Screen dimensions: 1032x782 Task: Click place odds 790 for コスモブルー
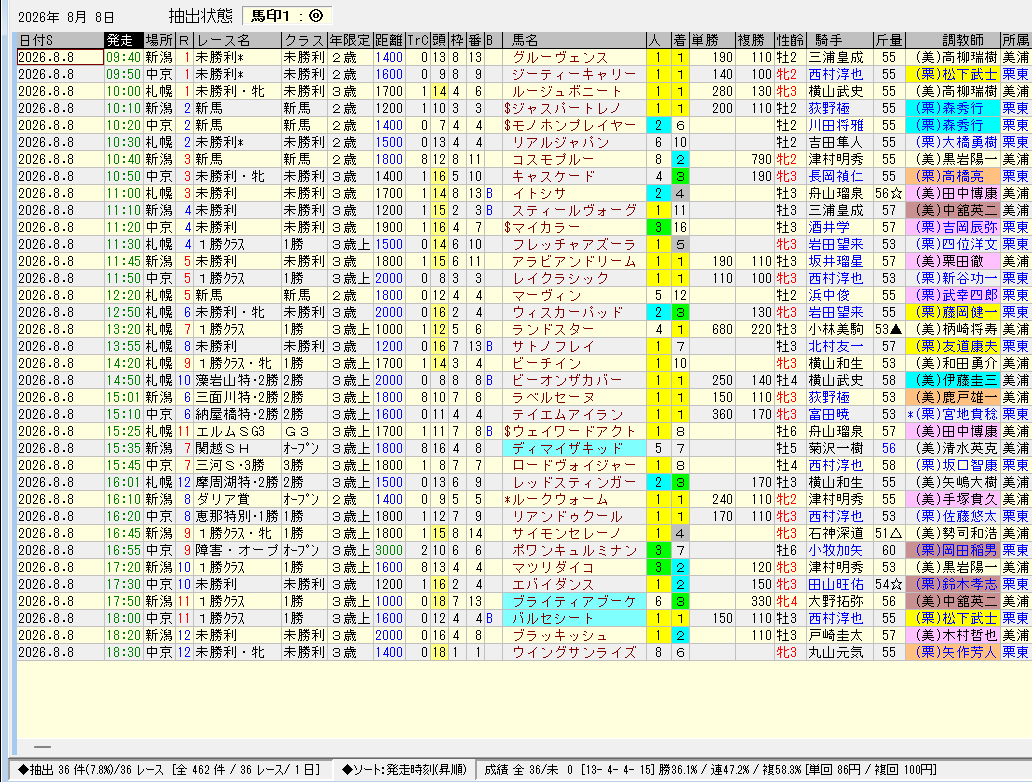tap(761, 159)
